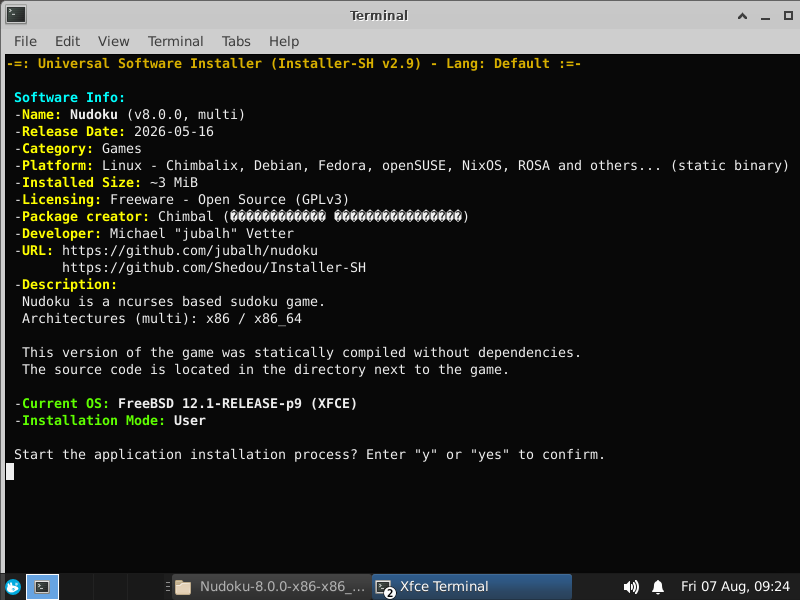Click the 'Universal Software Installer' header line
This screenshot has width=800, height=600.
pos(293,63)
